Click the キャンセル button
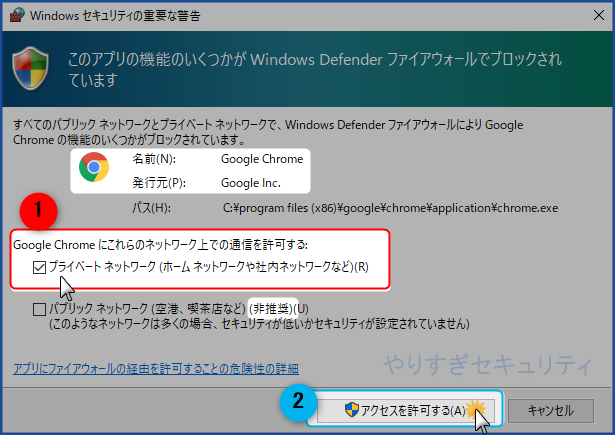This screenshot has width=615, height=435. [551, 411]
